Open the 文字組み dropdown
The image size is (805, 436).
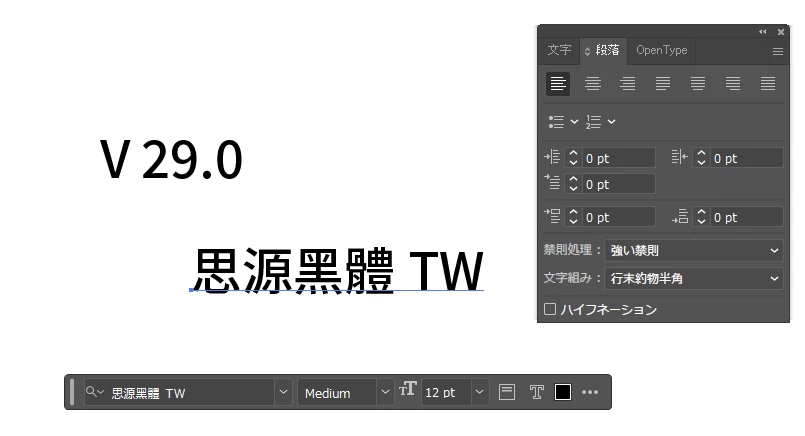(694, 278)
